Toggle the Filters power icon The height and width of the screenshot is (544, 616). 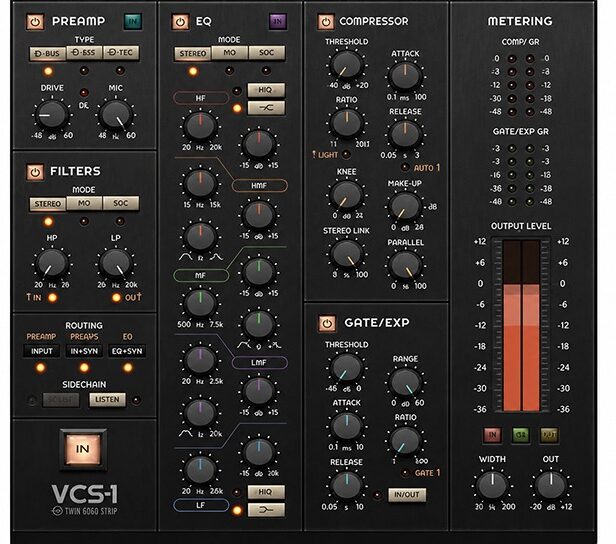35,172
